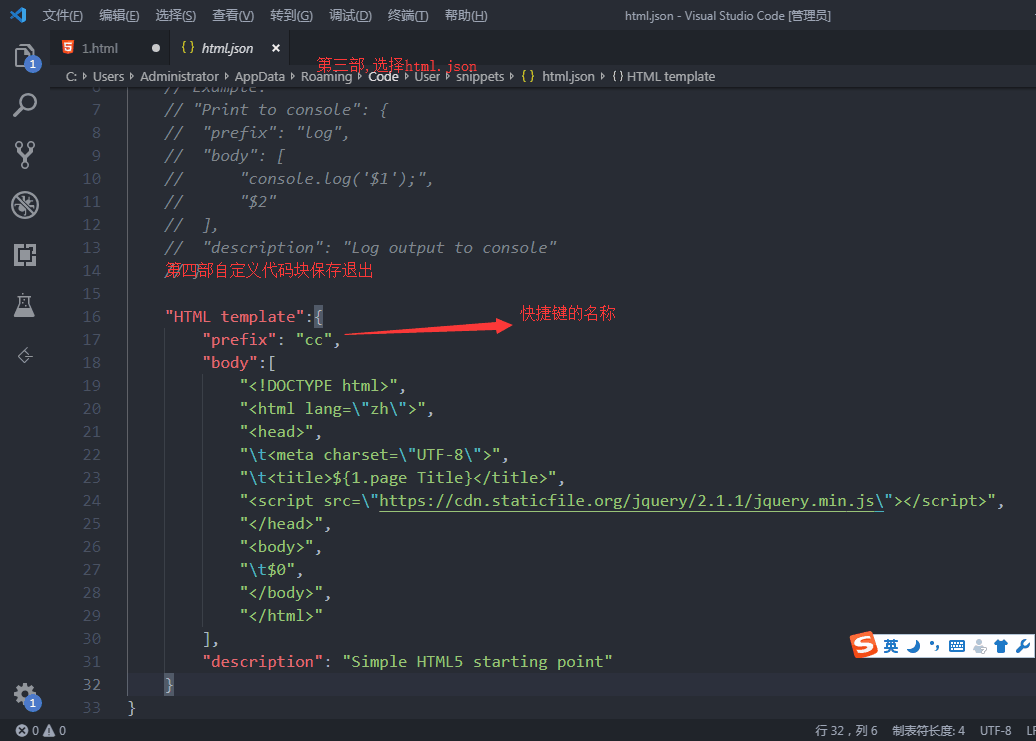Click the meta charset string on line 22

[370, 455]
